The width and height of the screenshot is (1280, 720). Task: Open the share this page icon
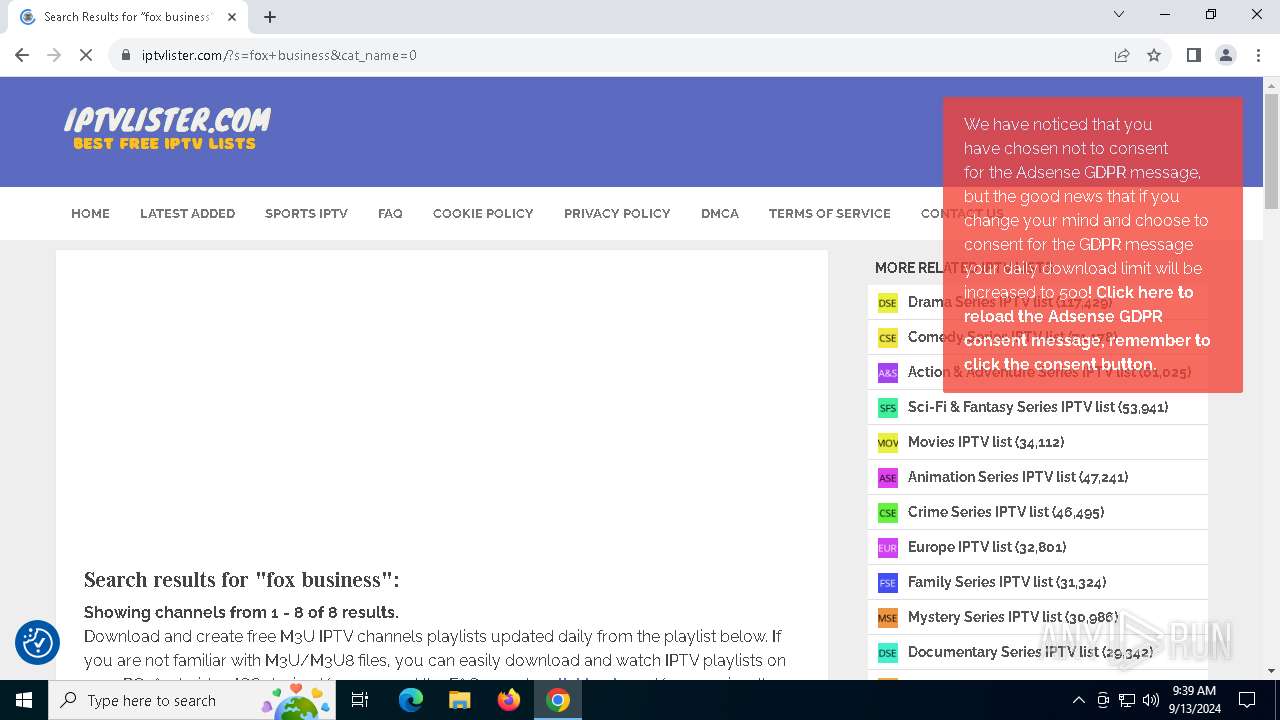[x=1122, y=55]
